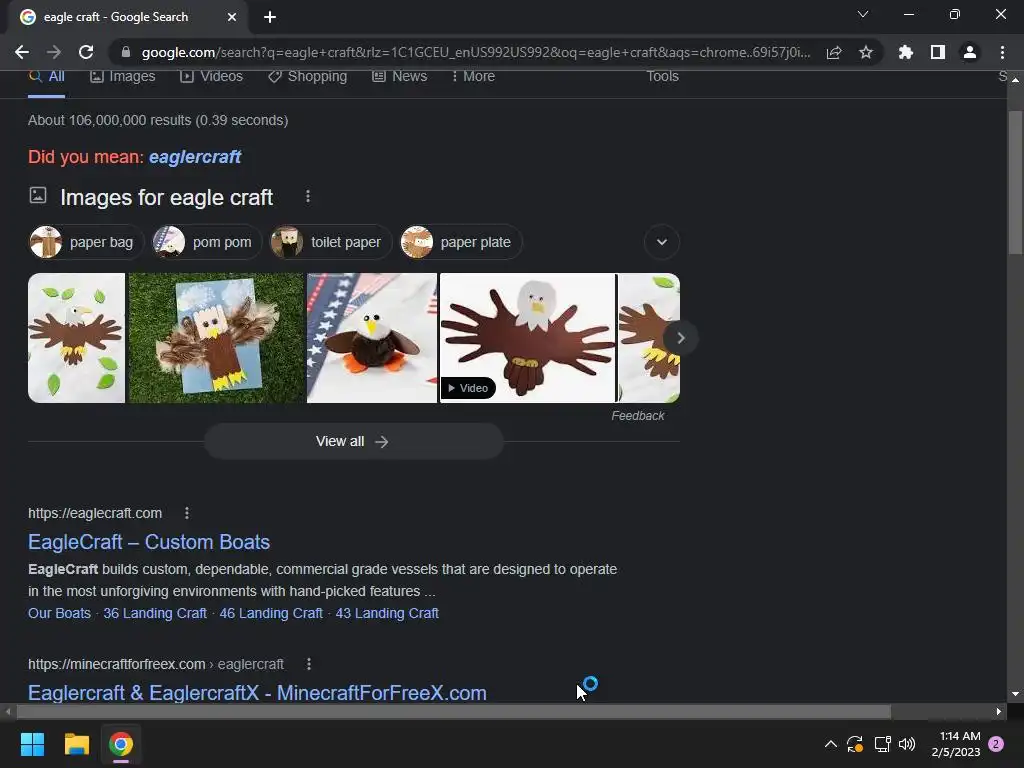Open options for the eaglecraft.com result
Viewport: 1024px width, 768px height.
coord(187,513)
